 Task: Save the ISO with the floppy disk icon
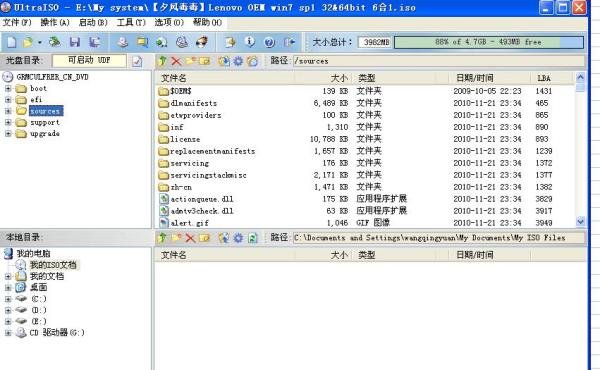[75, 42]
